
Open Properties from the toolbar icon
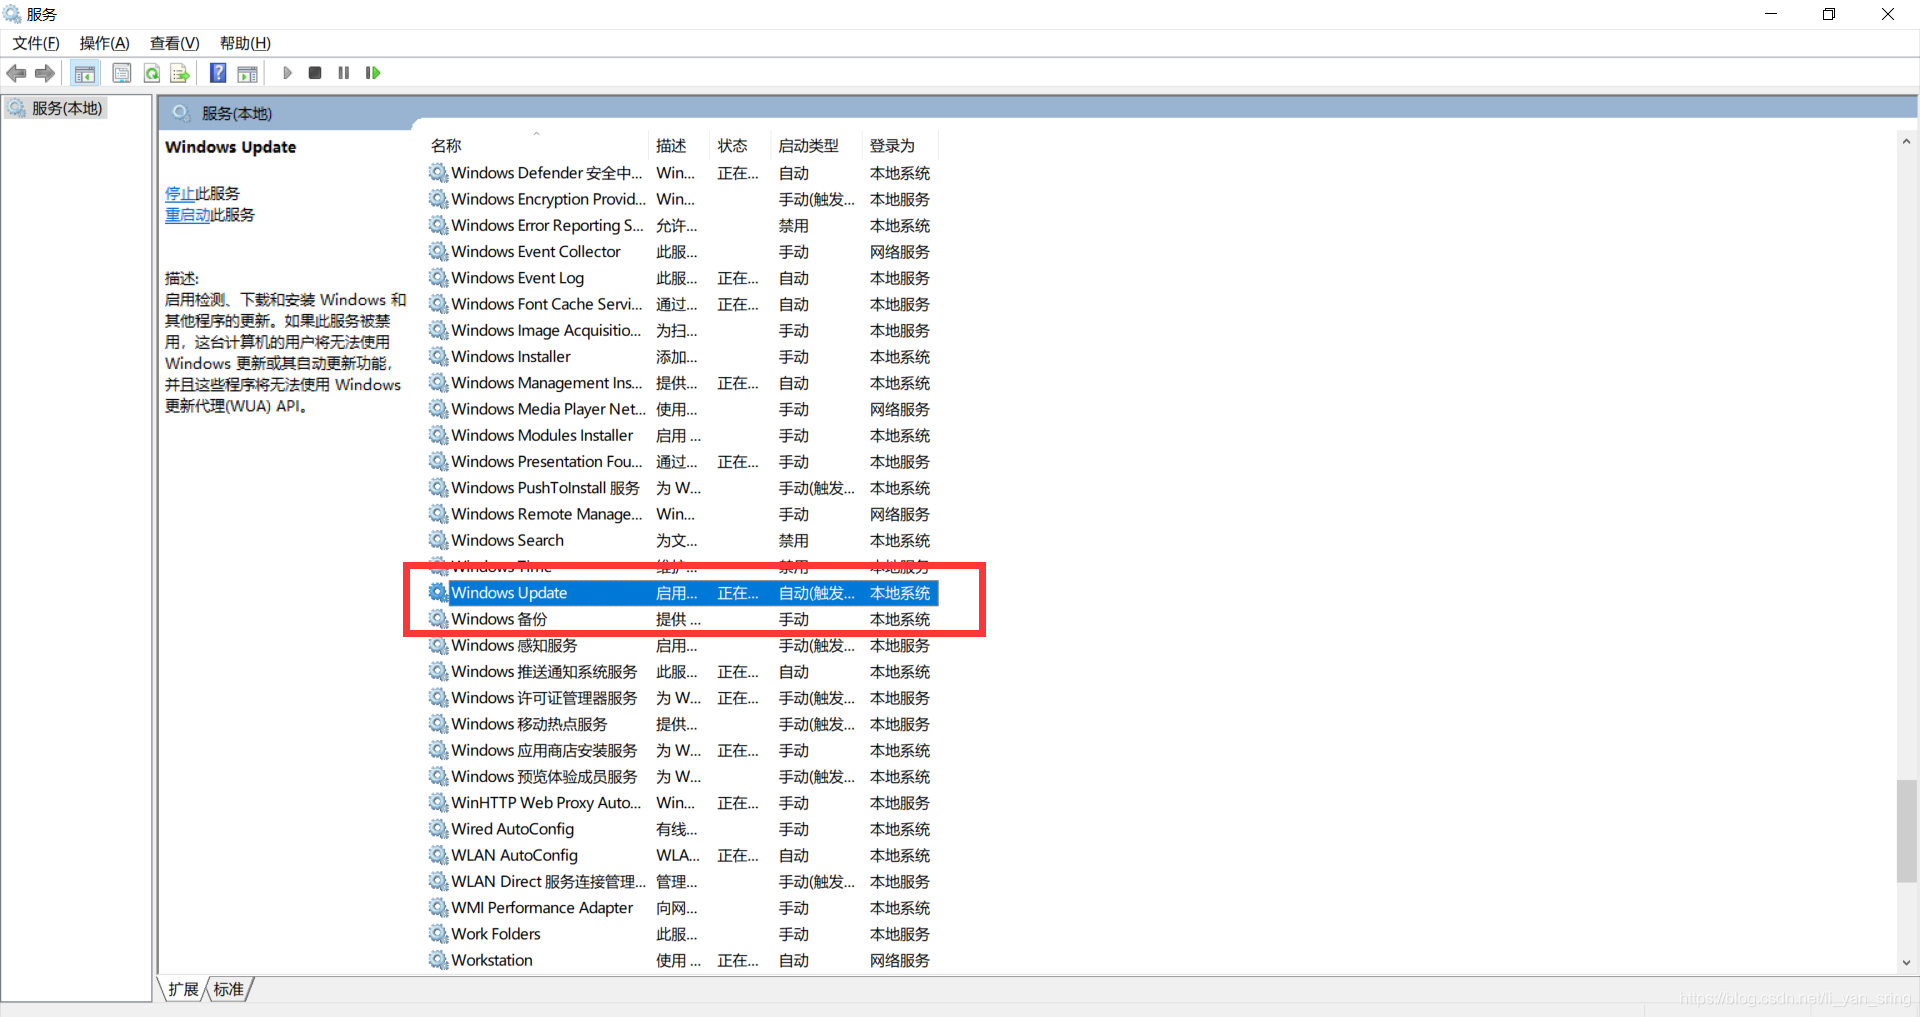coord(122,73)
